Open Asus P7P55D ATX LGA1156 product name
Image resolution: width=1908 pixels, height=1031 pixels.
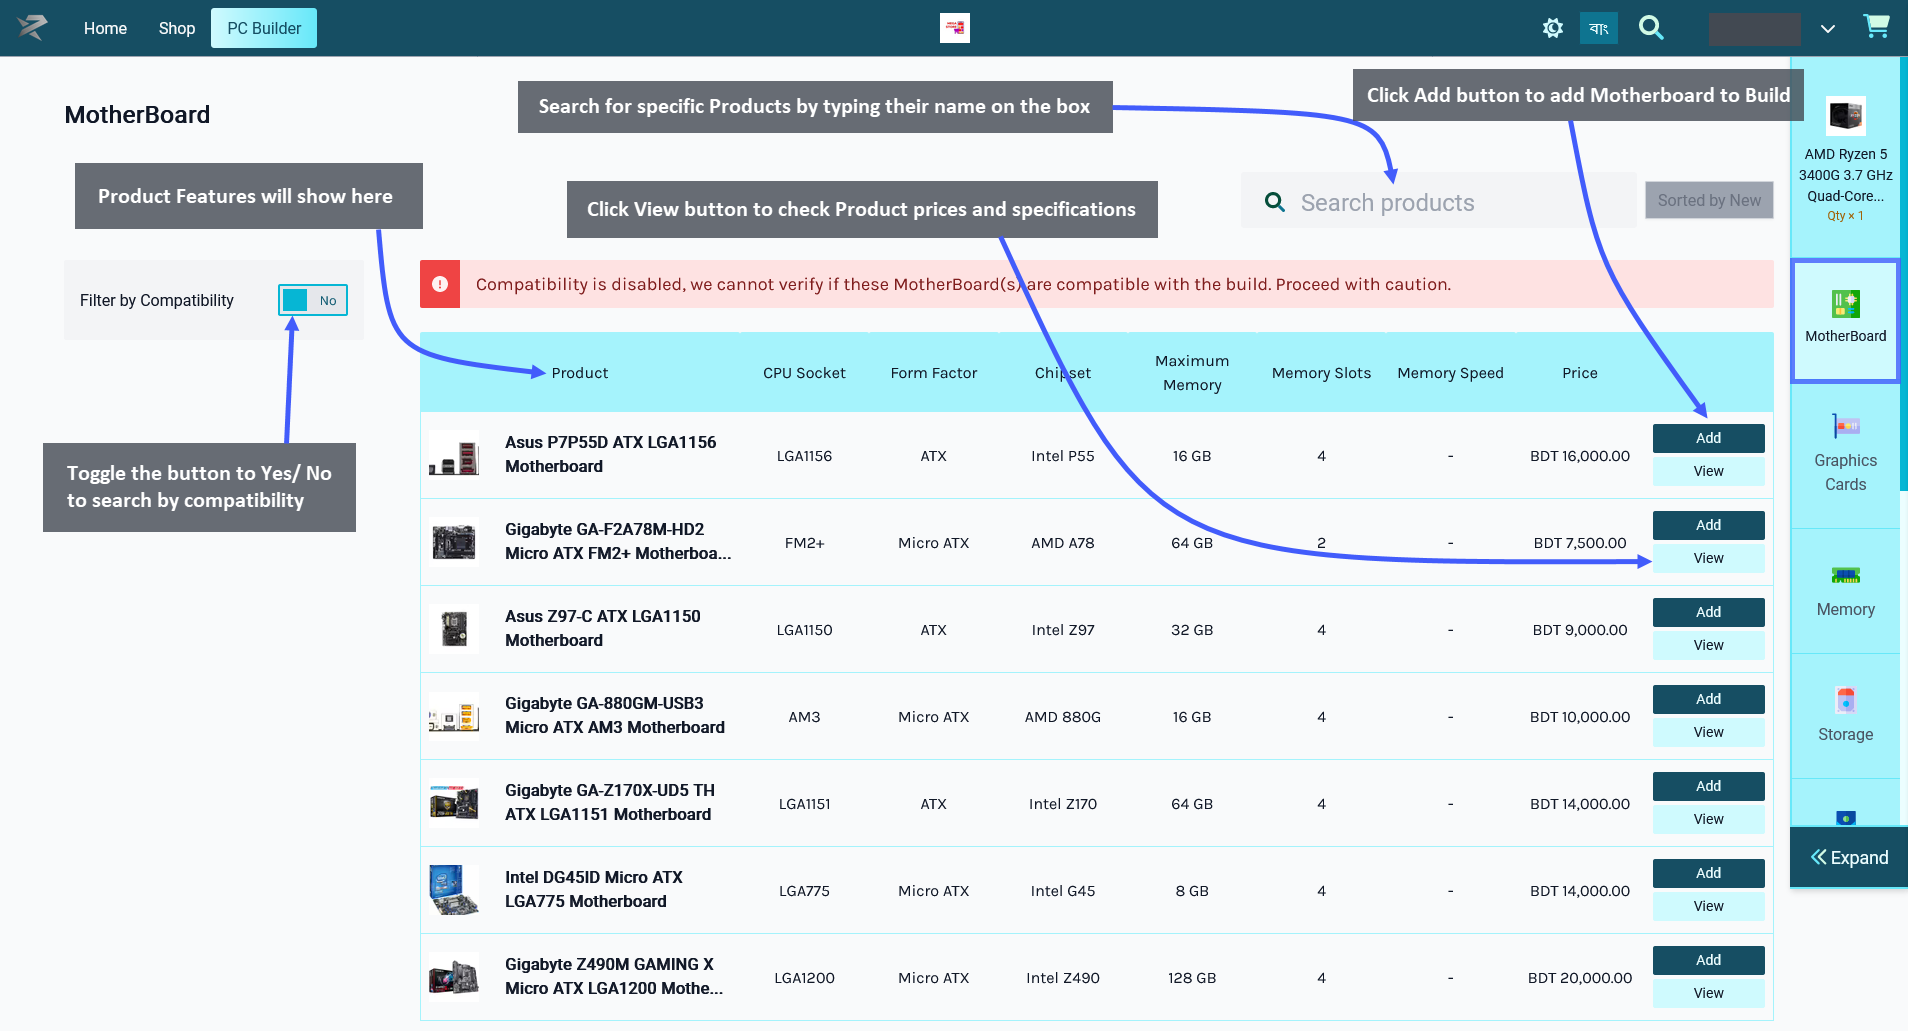coord(610,454)
